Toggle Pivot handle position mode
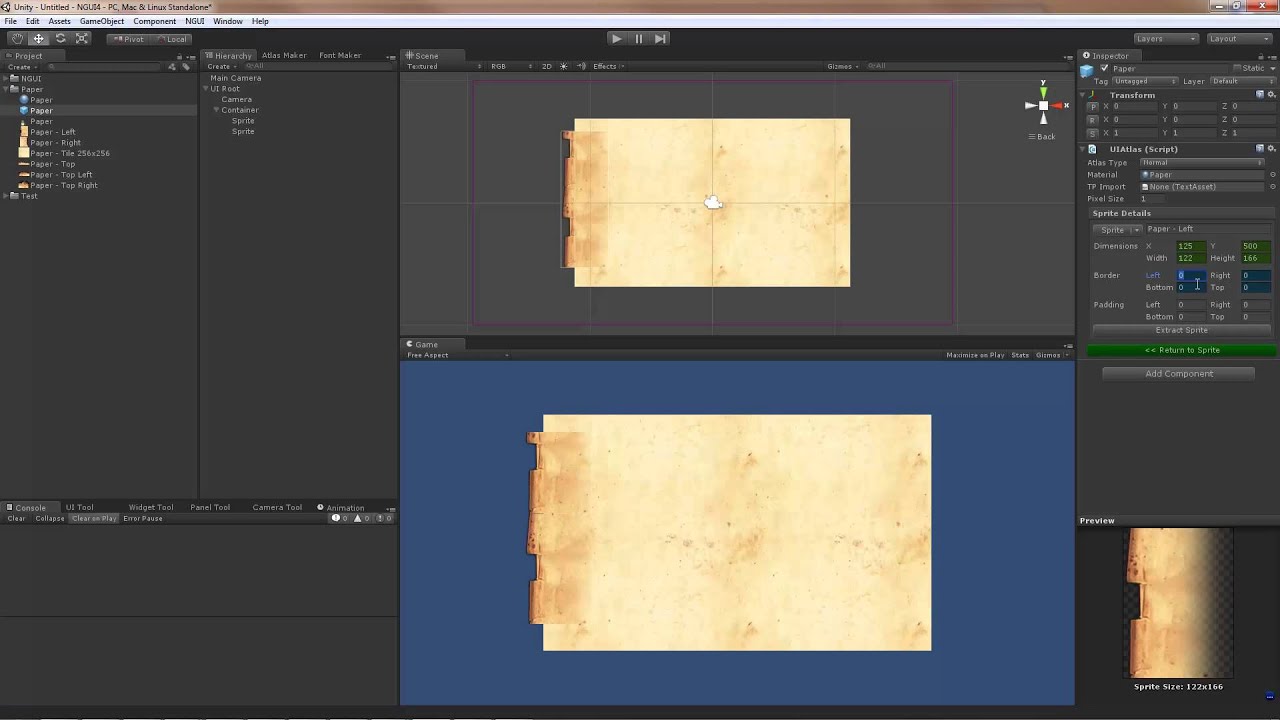Screen dimensions: 1280x720 click(127, 39)
